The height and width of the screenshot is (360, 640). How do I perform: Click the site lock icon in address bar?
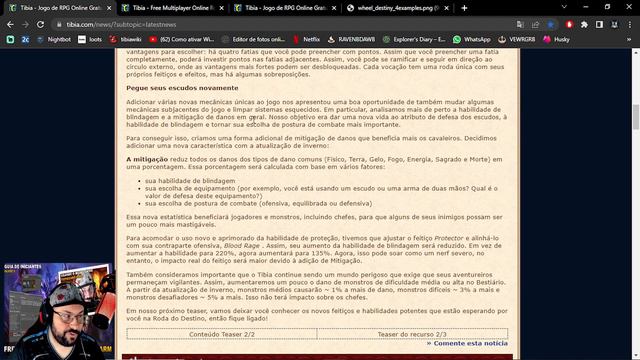[x=59, y=24]
